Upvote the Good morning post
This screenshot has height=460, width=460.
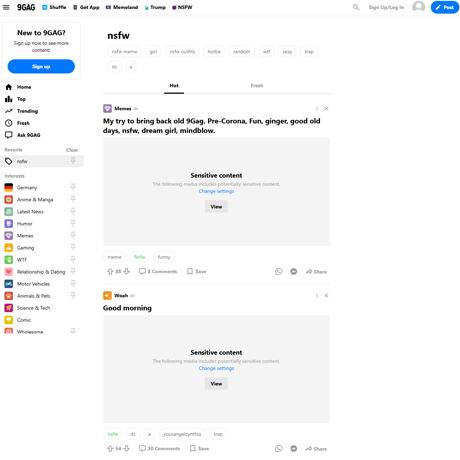pyautogui.click(x=110, y=448)
